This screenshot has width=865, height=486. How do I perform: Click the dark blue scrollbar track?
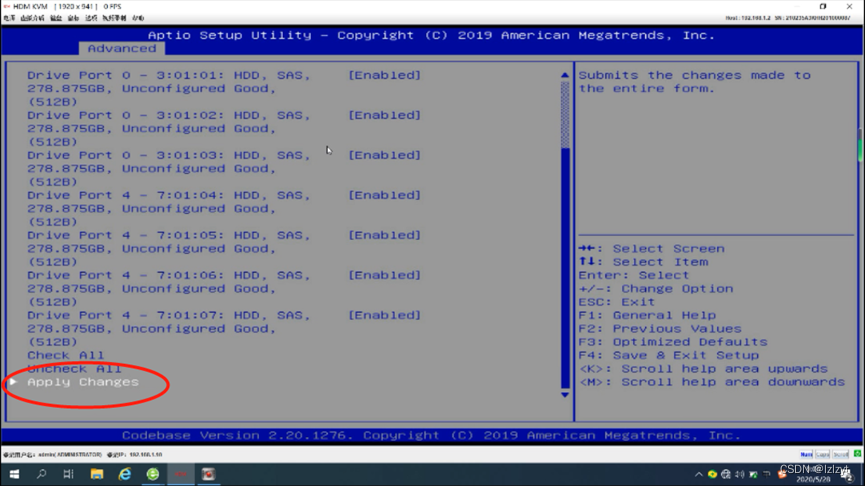[x=565, y=268]
